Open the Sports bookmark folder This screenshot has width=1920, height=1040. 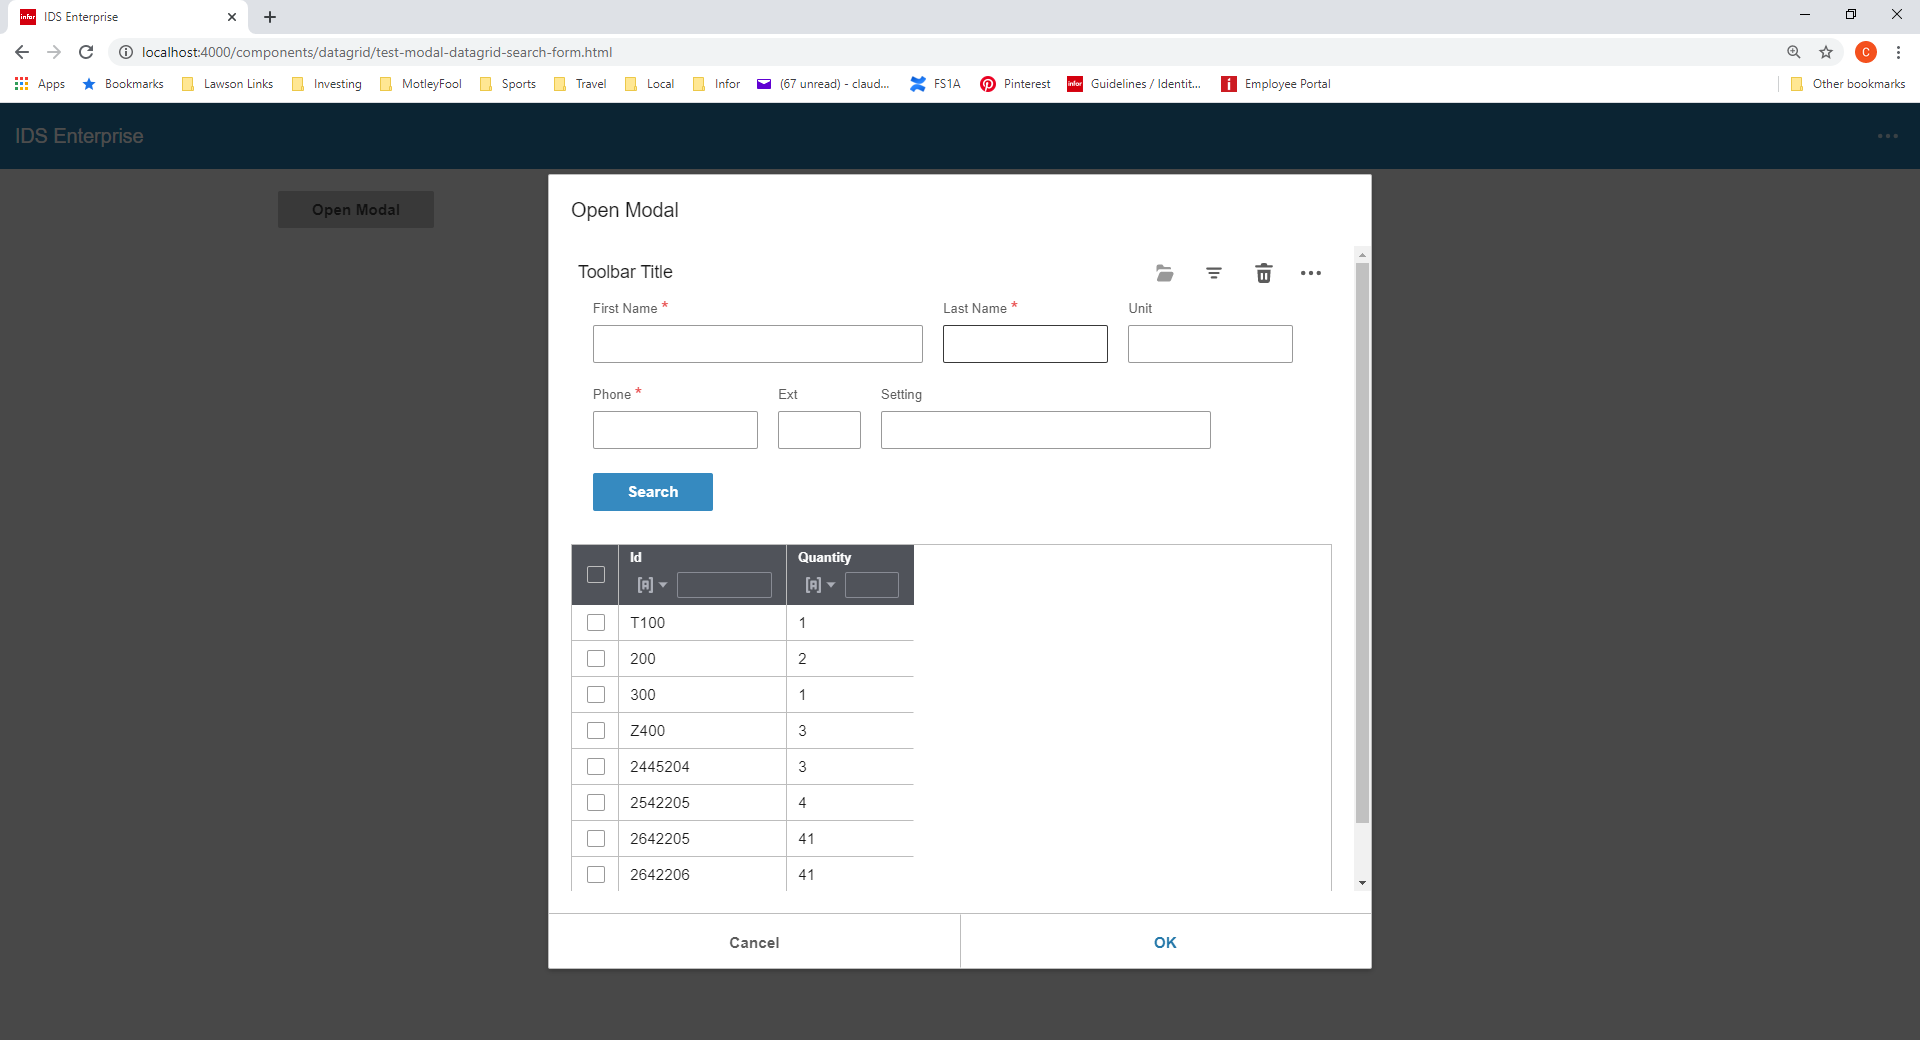pos(508,84)
